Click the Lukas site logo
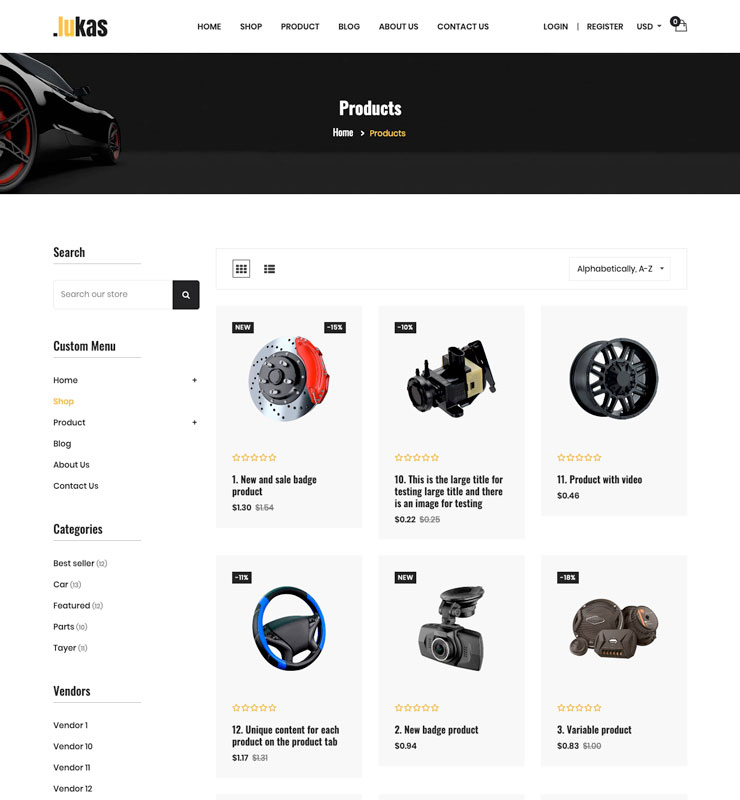 point(81,27)
